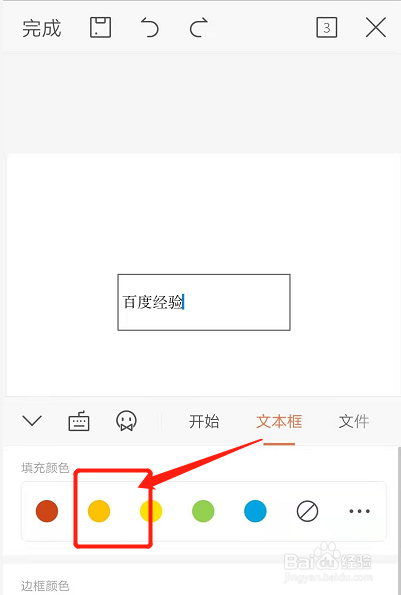The image size is (401, 595).
Task: Apply the blue fill color
Action: [x=255, y=511]
